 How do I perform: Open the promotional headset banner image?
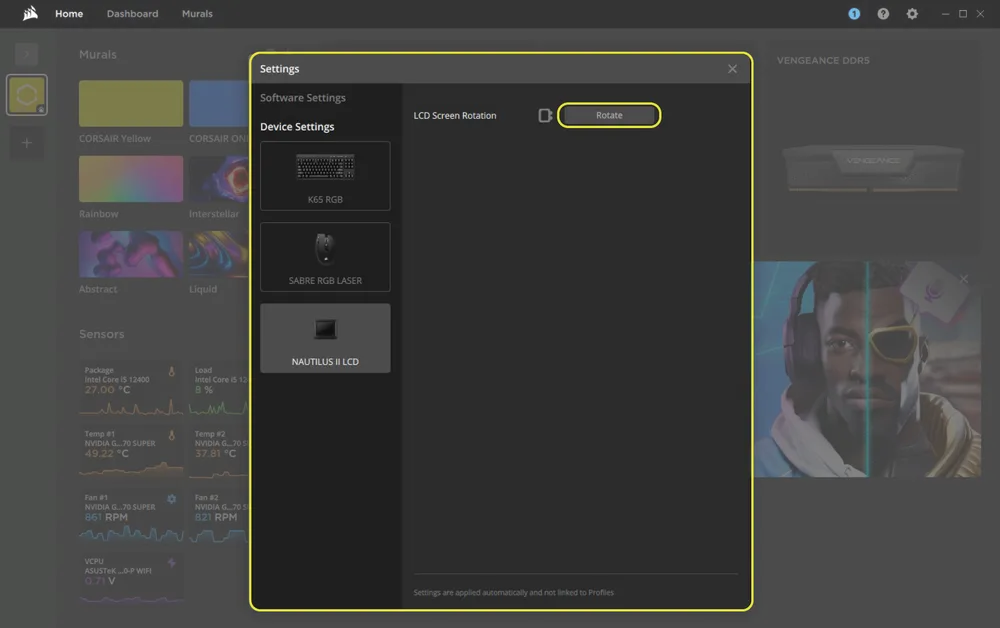coord(867,369)
